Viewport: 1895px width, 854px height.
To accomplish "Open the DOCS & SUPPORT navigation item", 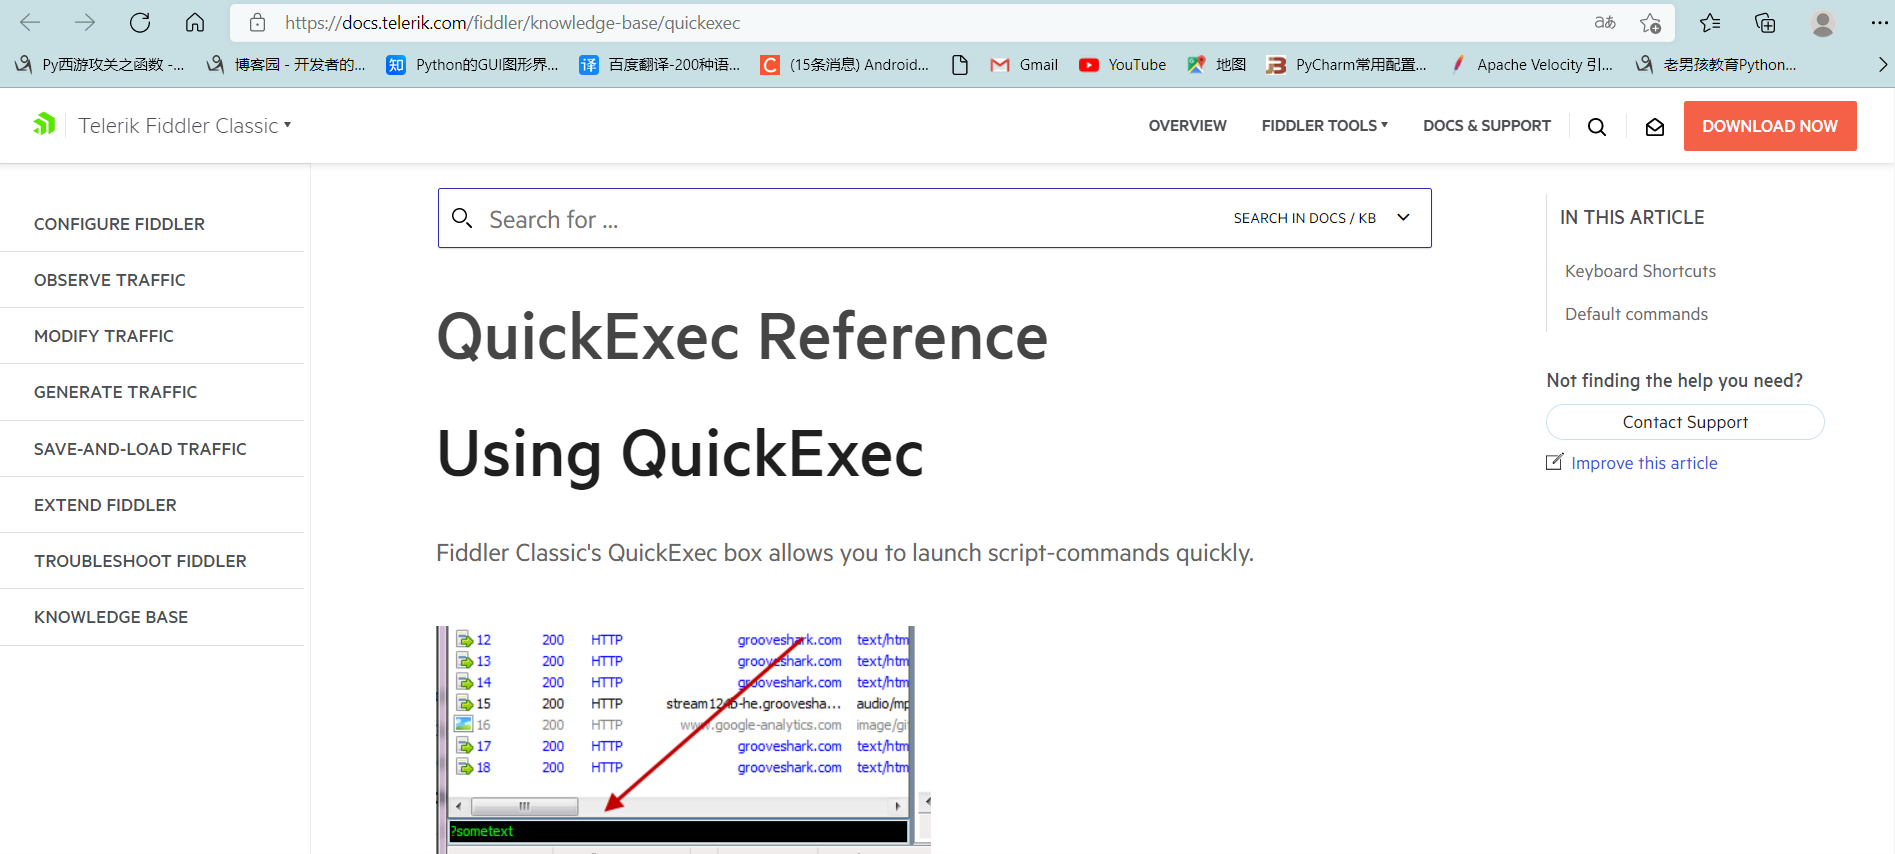I will pos(1487,126).
